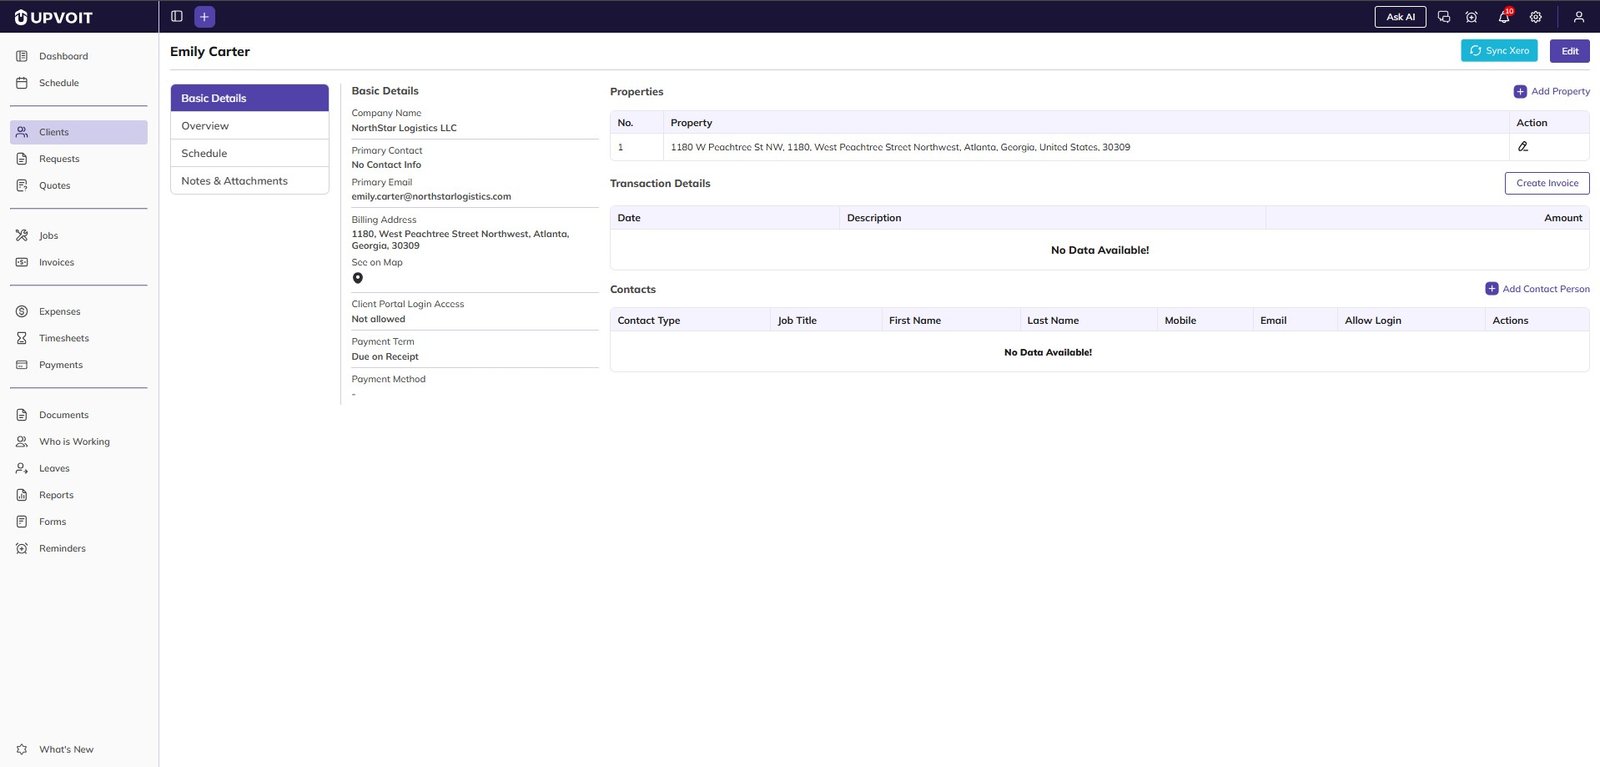This screenshot has height=767, width=1600.
Task: Click the emily.carter@northstarlogistics.com email
Action: [431, 197]
